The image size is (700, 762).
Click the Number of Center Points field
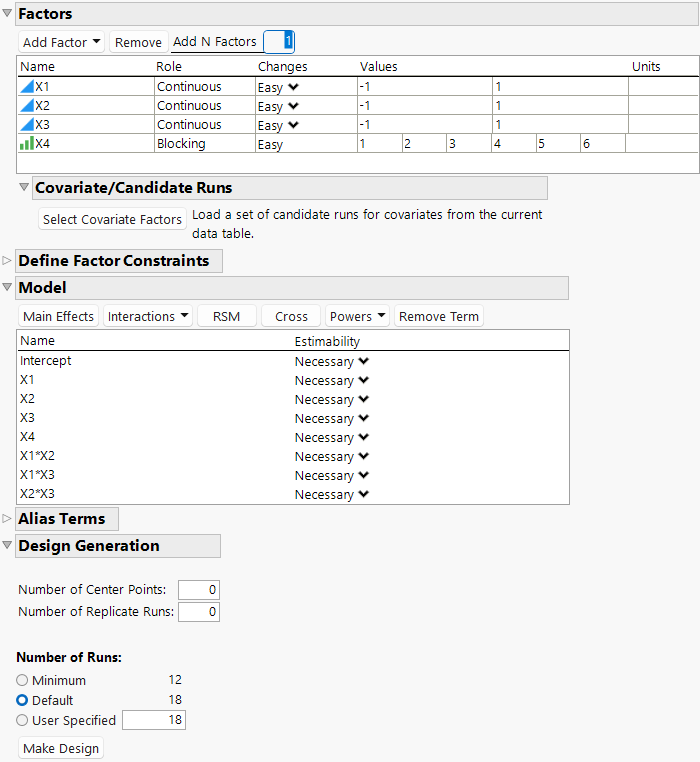click(x=199, y=590)
